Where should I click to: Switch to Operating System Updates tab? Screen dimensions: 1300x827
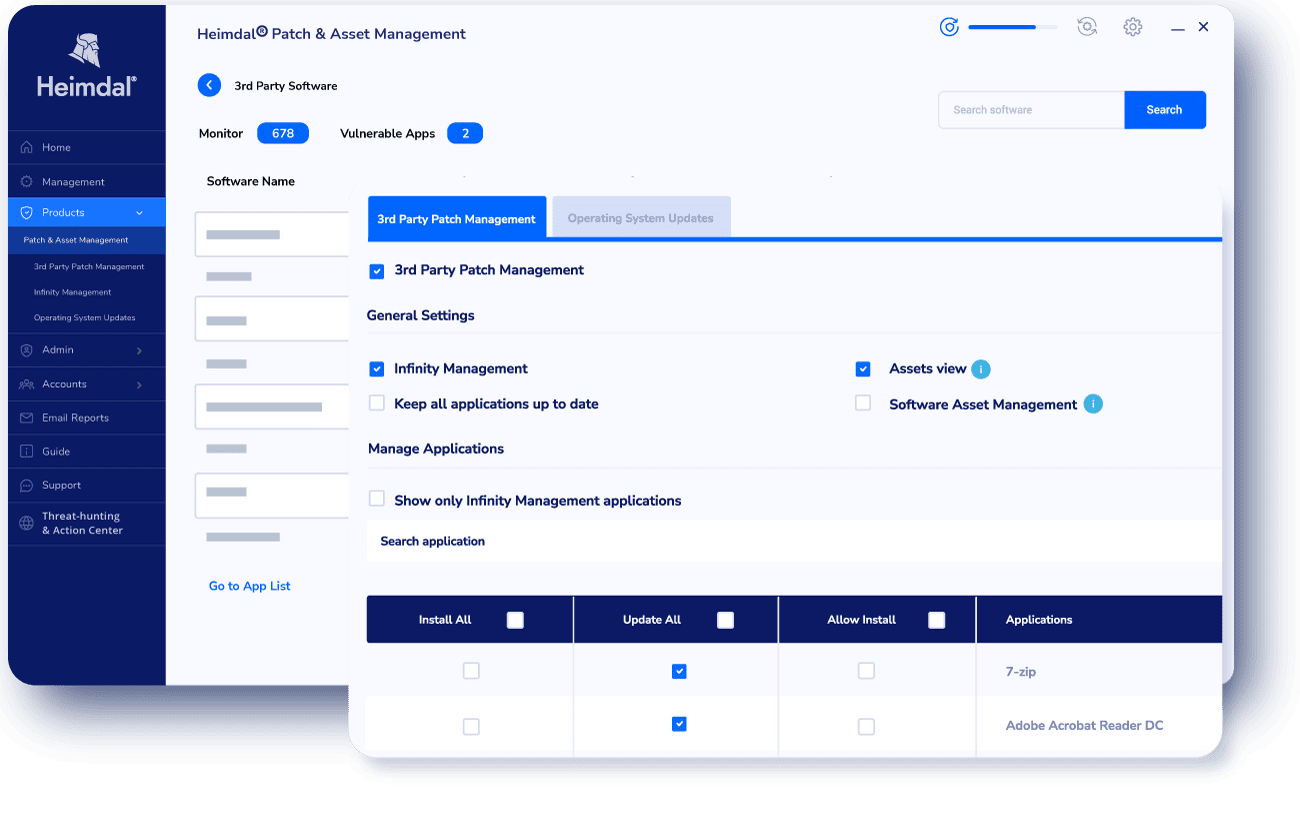click(x=640, y=218)
